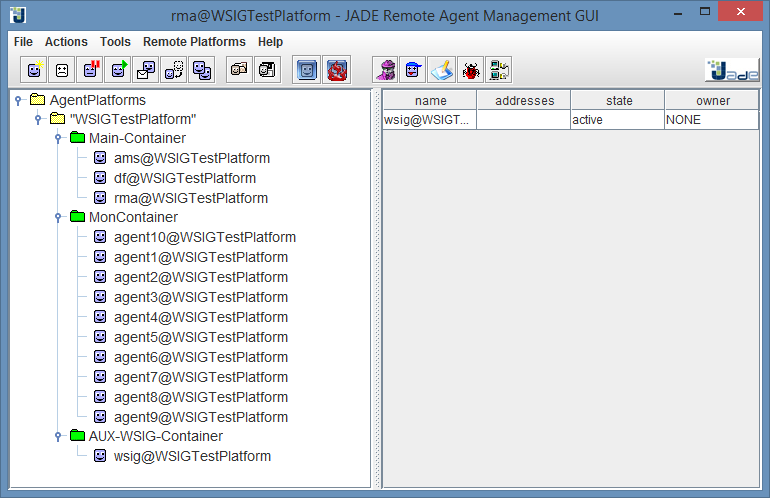Collapse the Main-Container node handle
Image resolution: width=770 pixels, height=498 pixels.
(x=58, y=138)
